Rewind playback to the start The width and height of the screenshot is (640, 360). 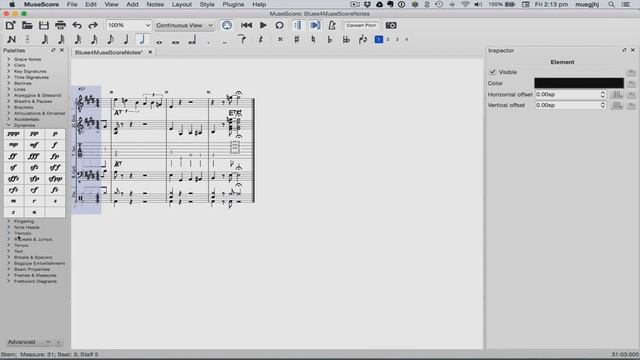(x=246, y=25)
